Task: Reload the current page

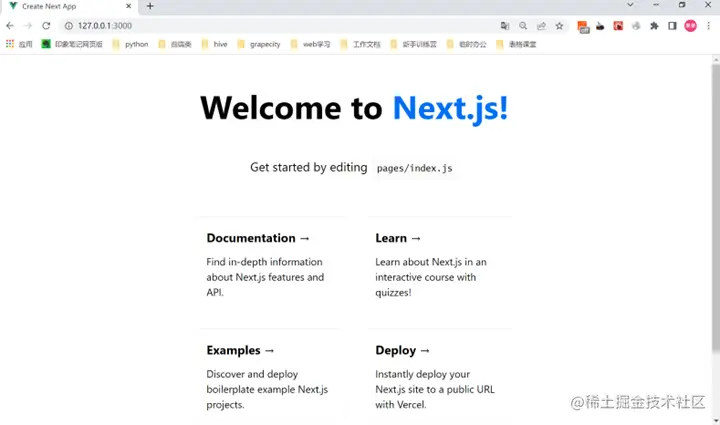Action: 46,26
